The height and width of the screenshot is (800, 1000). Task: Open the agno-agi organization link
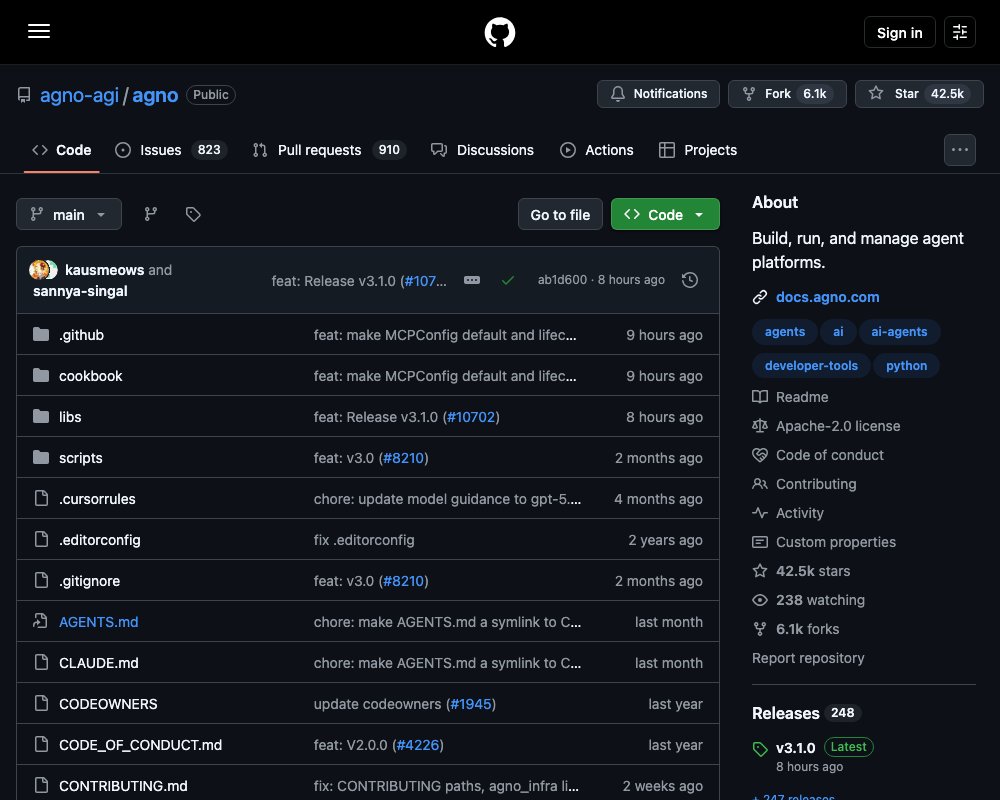click(x=79, y=95)
